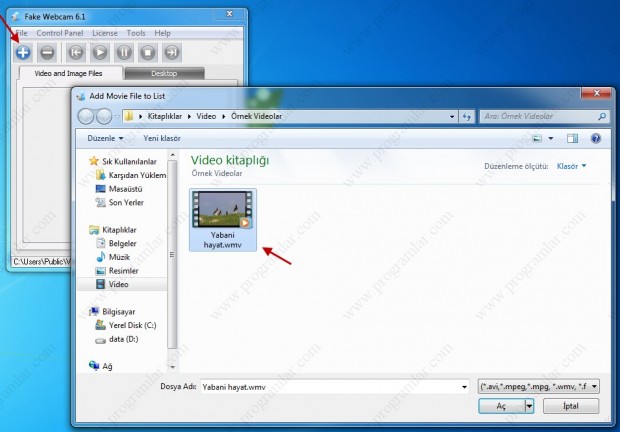
Task: Click the navigation pane scroll down arrow
Action: coord(172,367)
